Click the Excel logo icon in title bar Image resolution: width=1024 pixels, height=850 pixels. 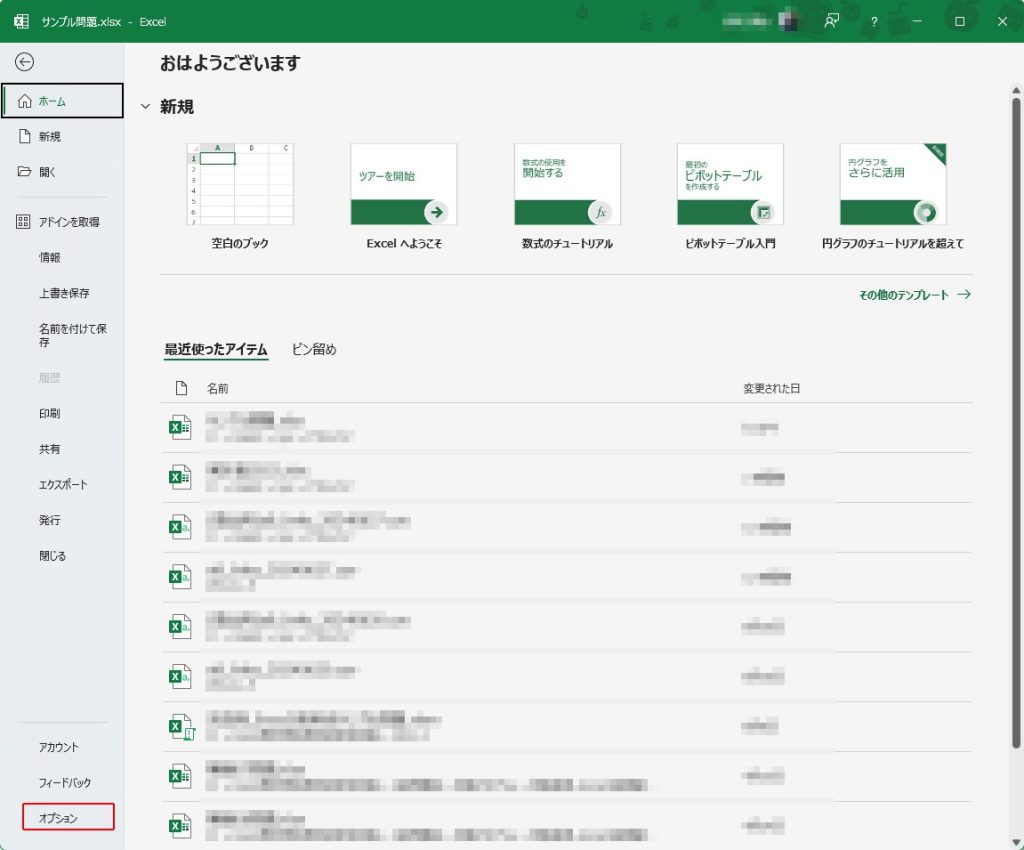click(21, 21)
